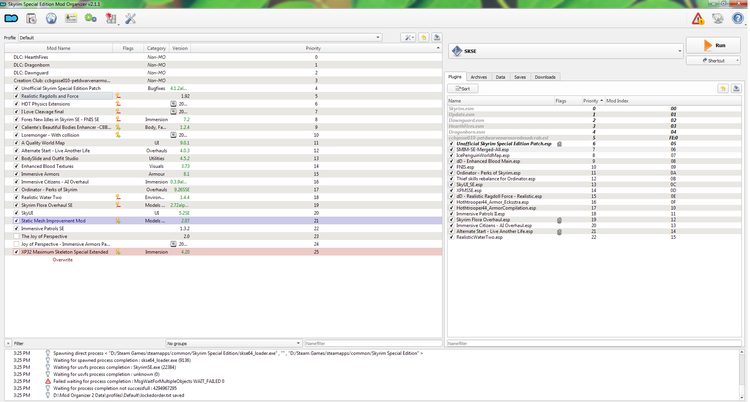Open the Profile Default dropdown

point(200,37)
